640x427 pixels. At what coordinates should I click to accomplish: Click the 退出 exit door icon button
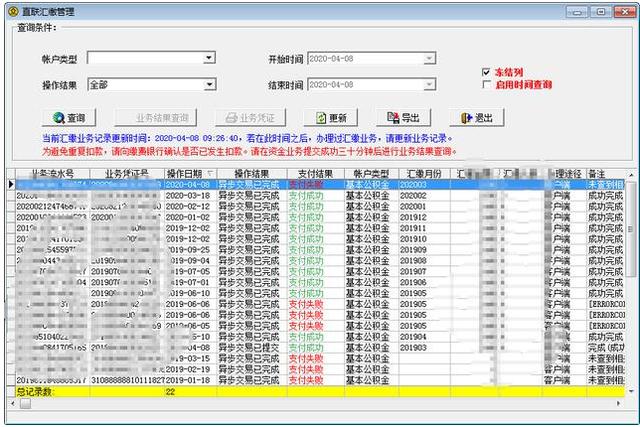[x=477, y=118]
